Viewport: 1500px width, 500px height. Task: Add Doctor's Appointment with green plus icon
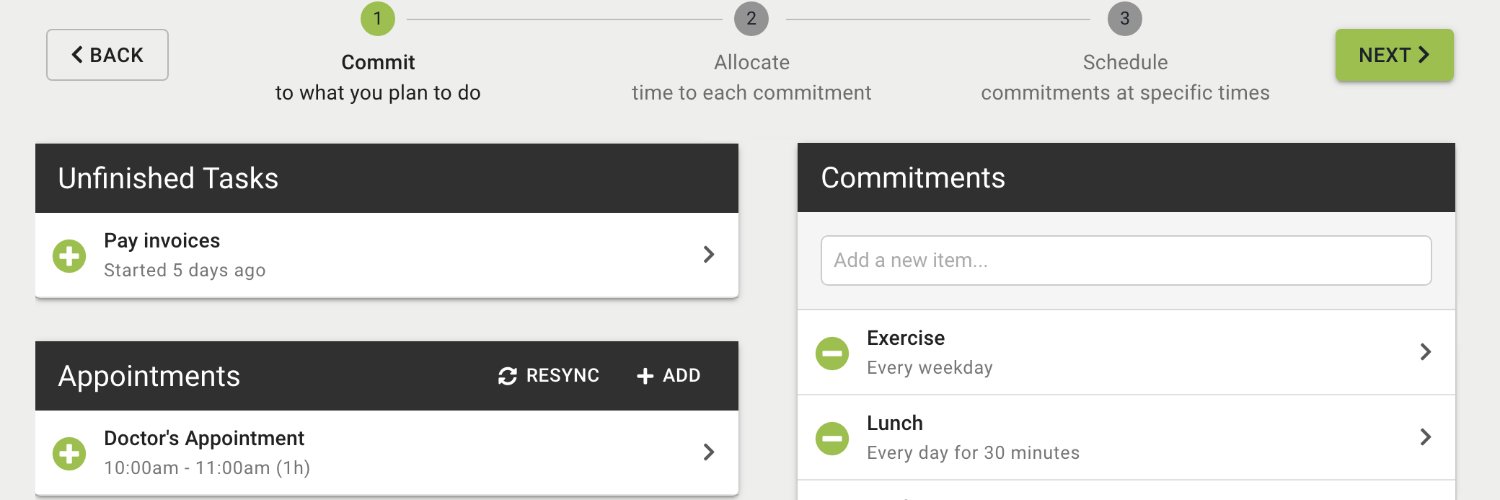coord(69,453)
